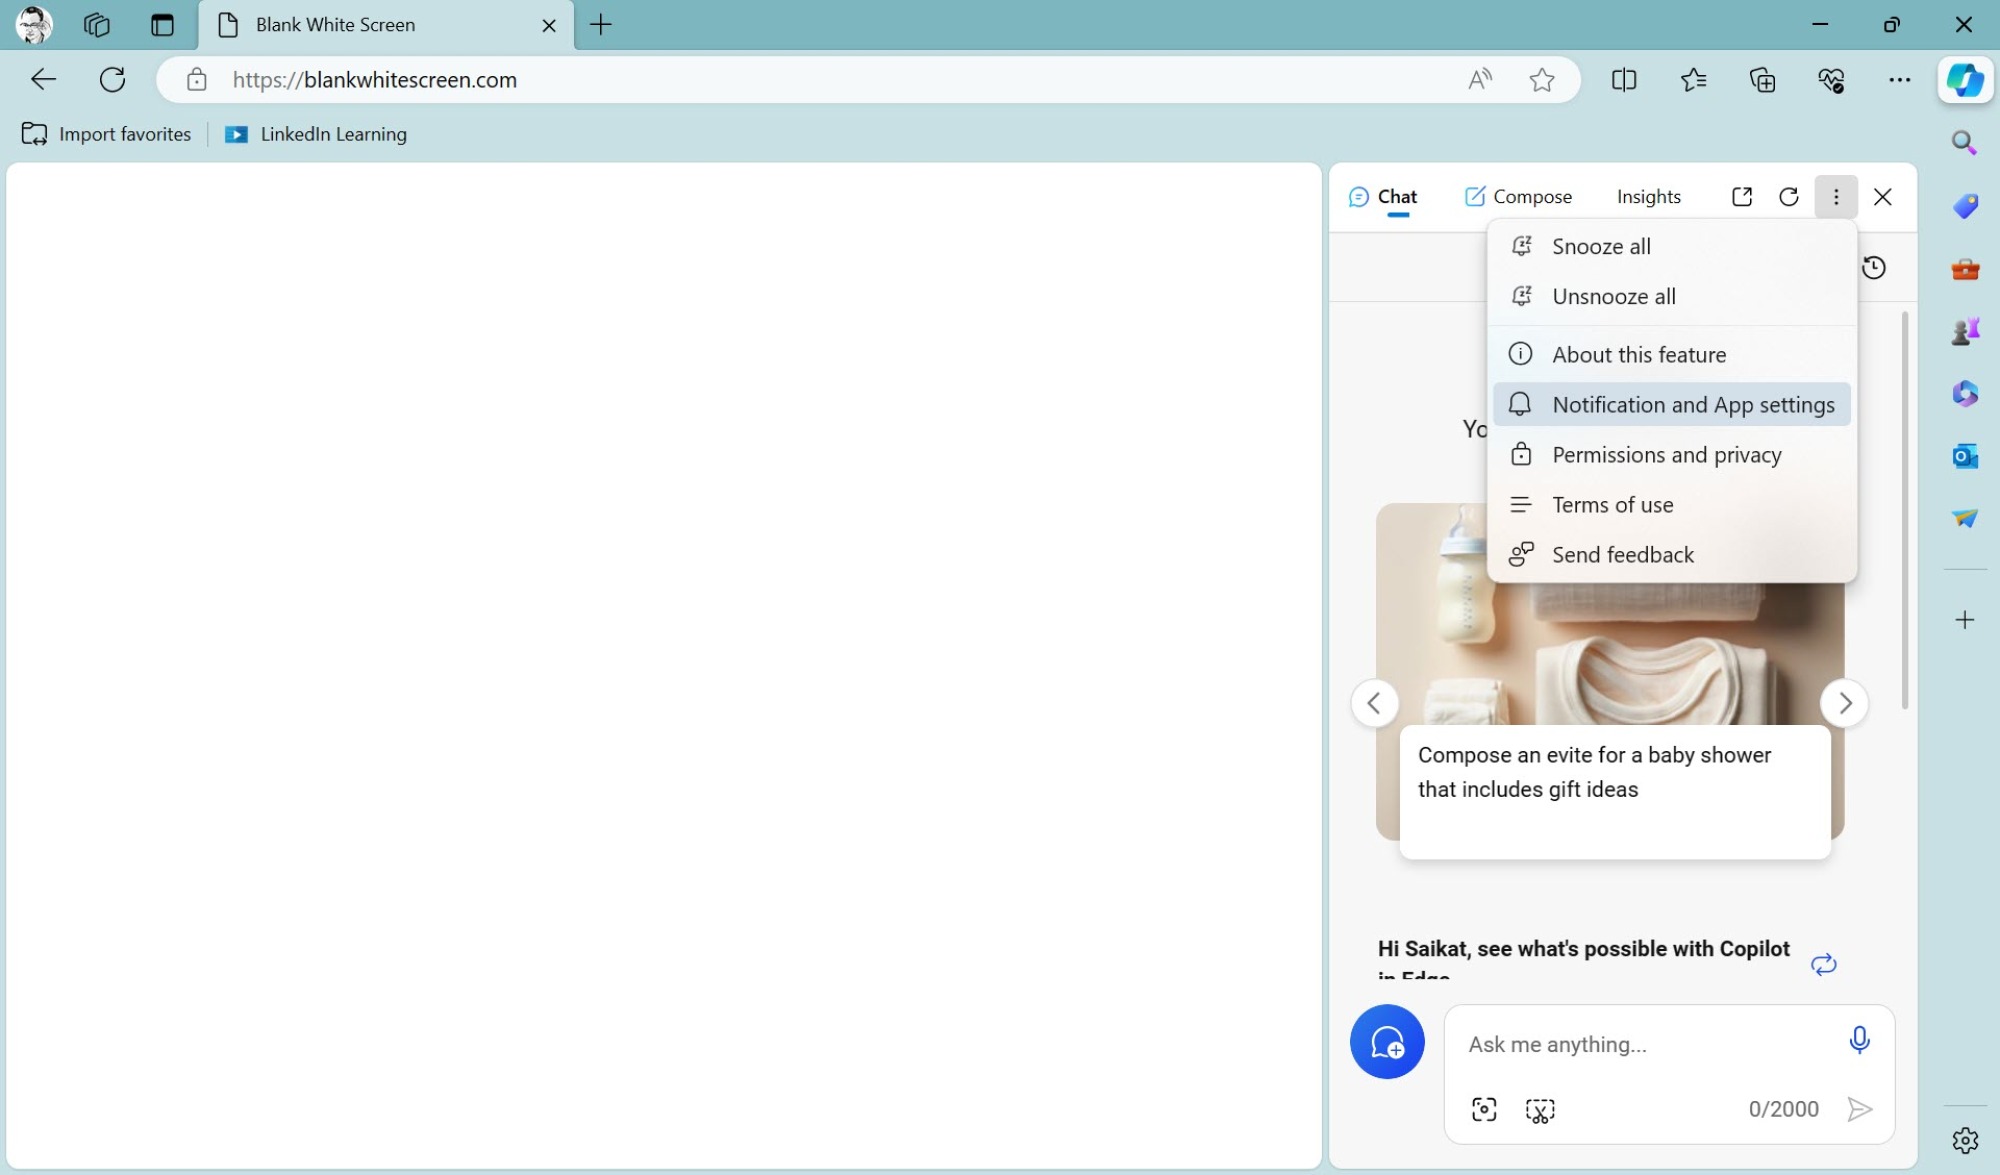Go back to the previous page
Viewport: 2000px width, 1175px height.
44,80
